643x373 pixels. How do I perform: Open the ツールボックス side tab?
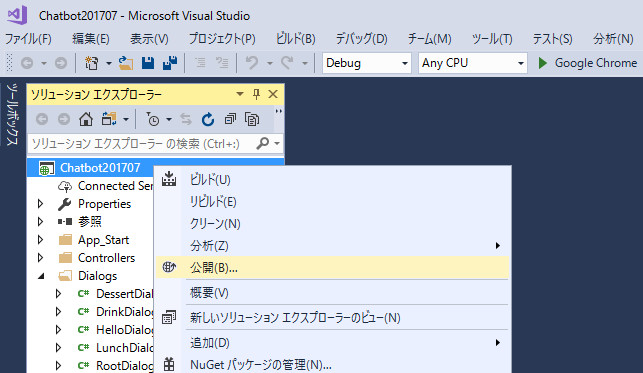coord(12,114)
